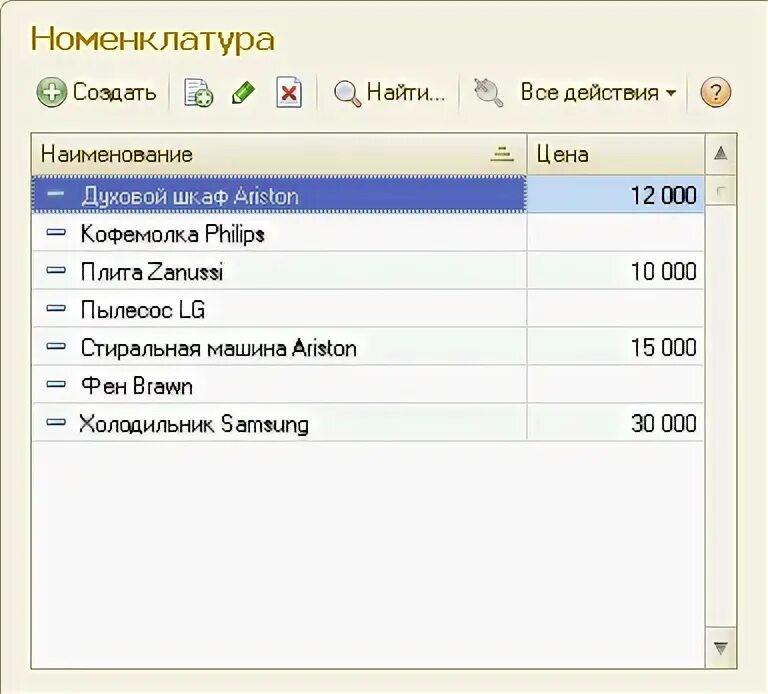Click the 15 000 price cell

[x=616, y=347]
